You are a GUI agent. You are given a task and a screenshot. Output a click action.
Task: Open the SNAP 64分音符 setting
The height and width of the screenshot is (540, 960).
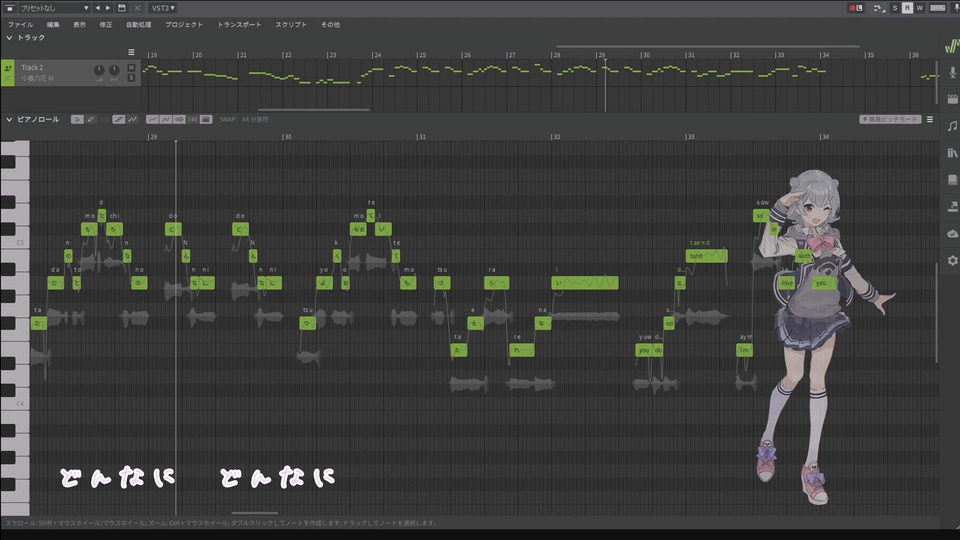(x=244, y=119)
